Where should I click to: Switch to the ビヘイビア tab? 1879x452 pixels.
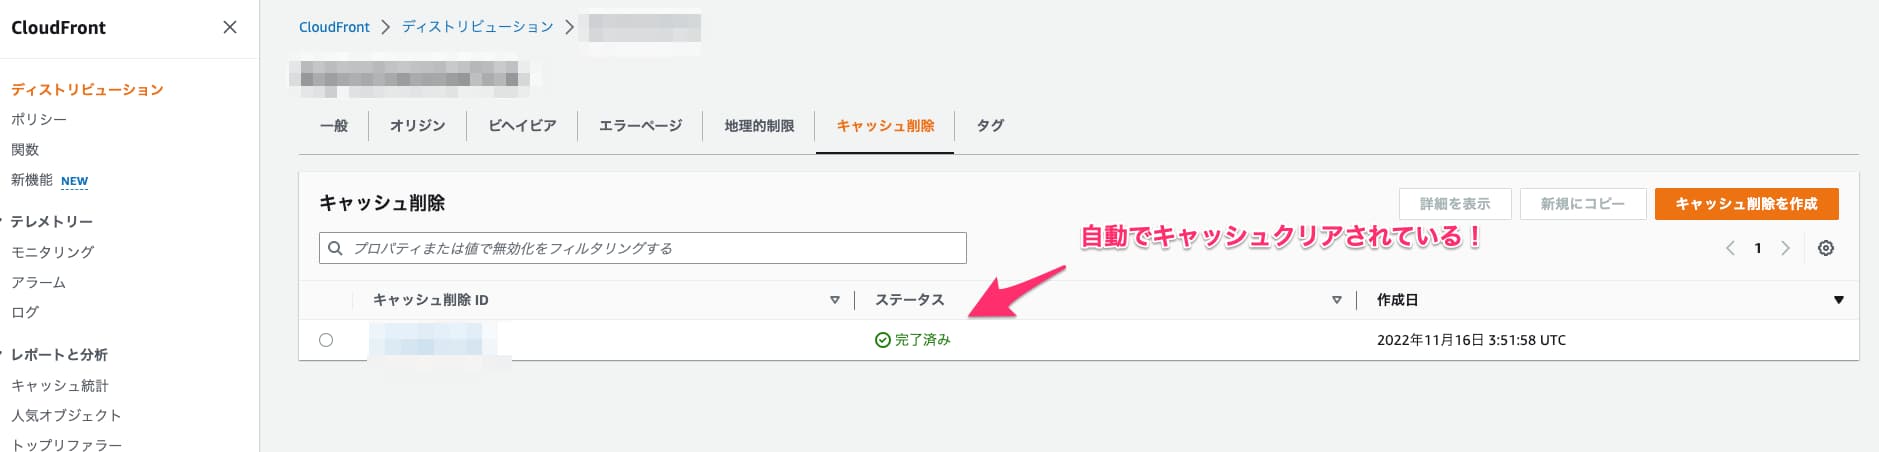click(522, 126)
